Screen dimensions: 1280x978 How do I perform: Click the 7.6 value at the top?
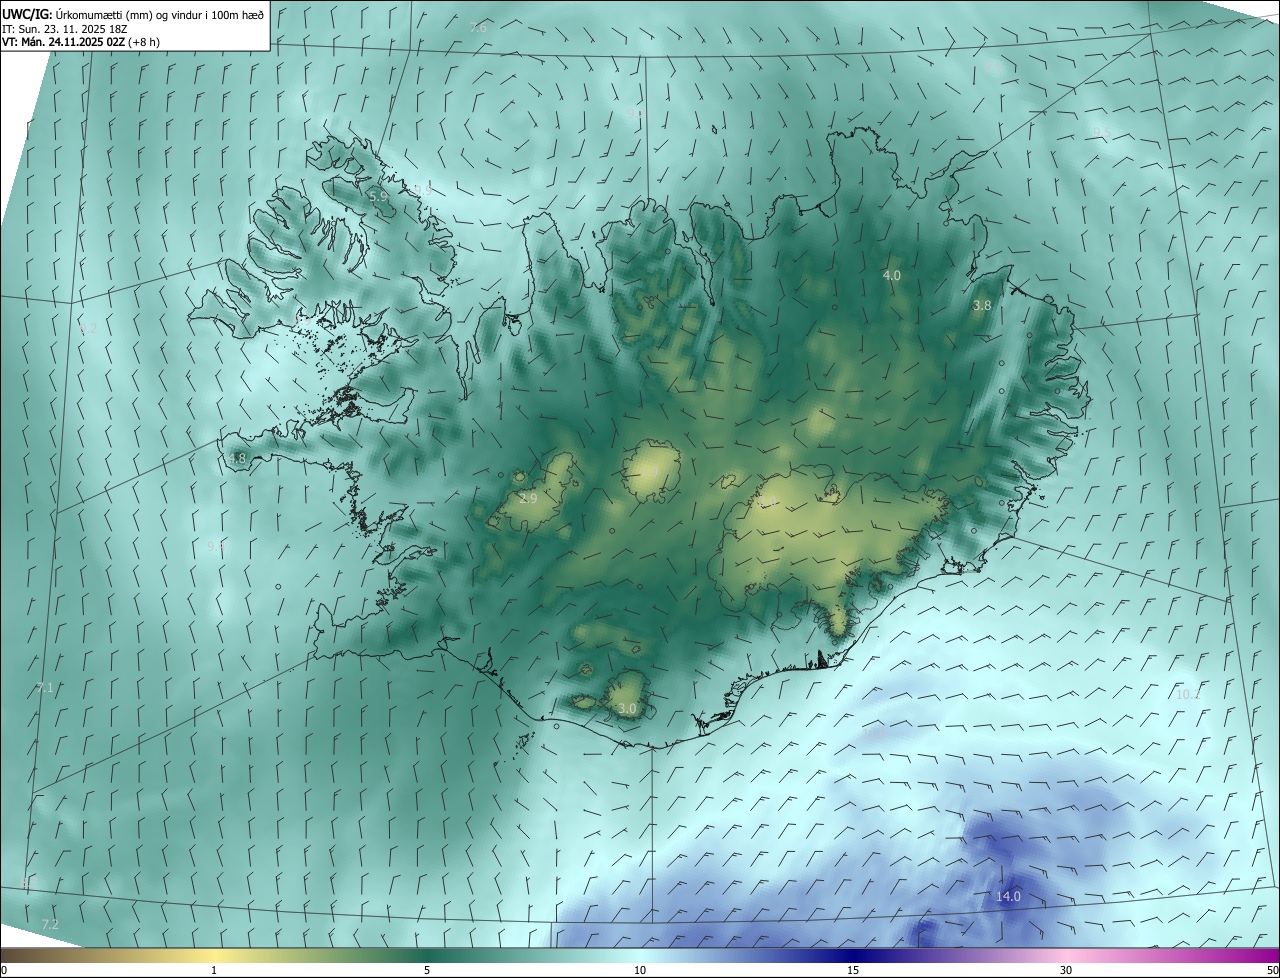[x=478, y=27]
